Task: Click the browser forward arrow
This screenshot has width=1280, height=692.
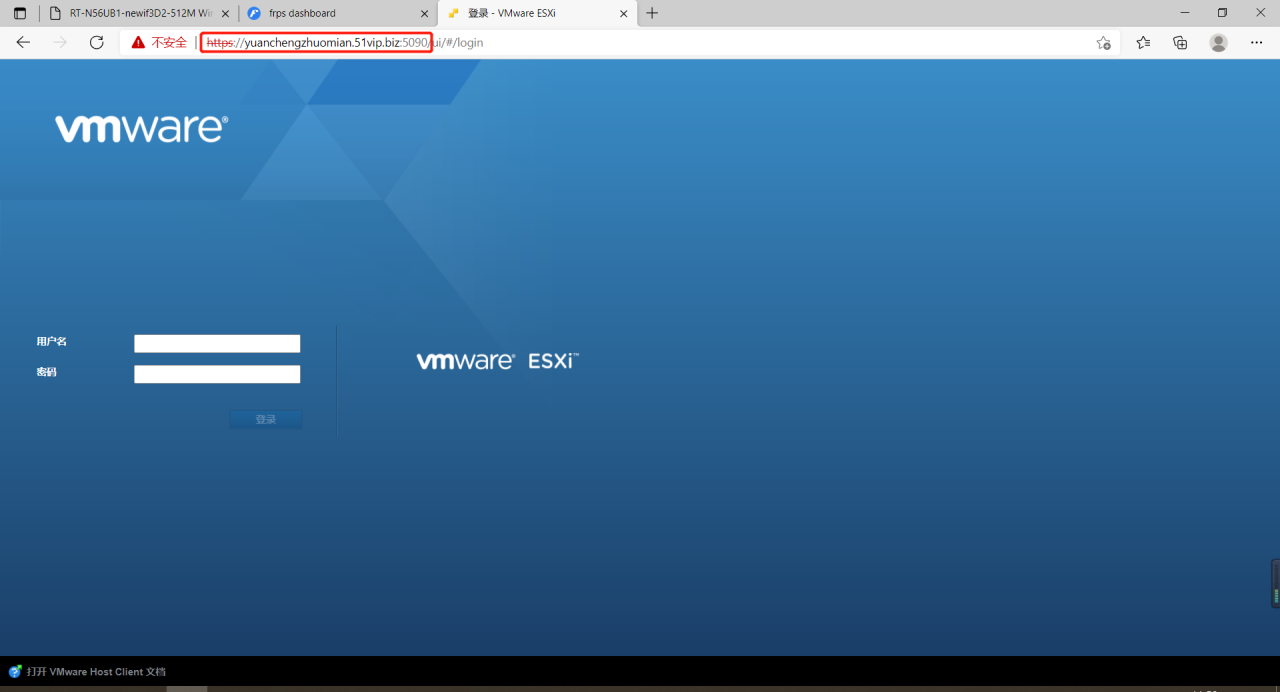Action: click(x=60, y=43)
